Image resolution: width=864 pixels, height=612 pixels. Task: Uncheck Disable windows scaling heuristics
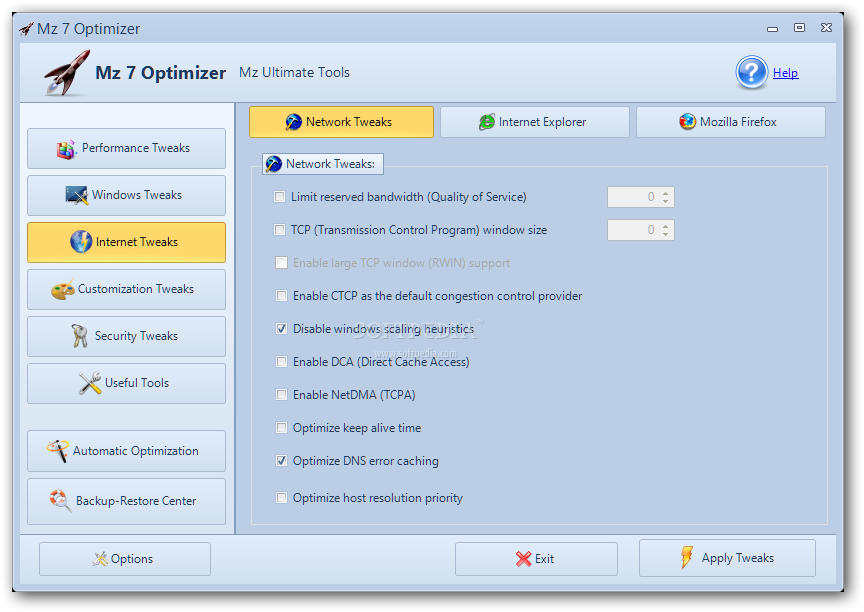tap(282, 329)
